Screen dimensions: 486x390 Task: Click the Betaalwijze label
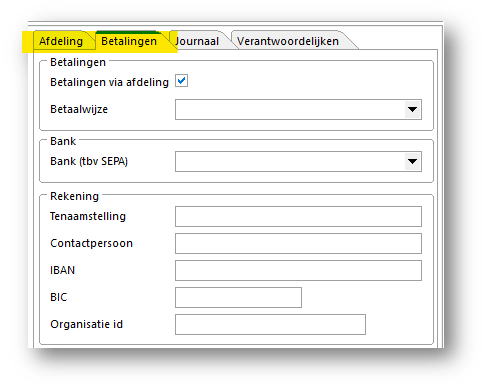pos(79,109)
